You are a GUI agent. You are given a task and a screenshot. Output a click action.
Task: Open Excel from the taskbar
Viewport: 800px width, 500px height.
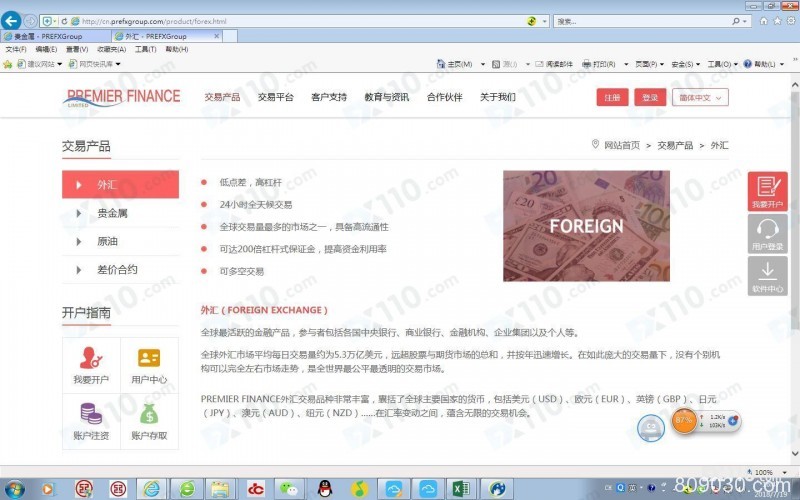pos(461,489)
